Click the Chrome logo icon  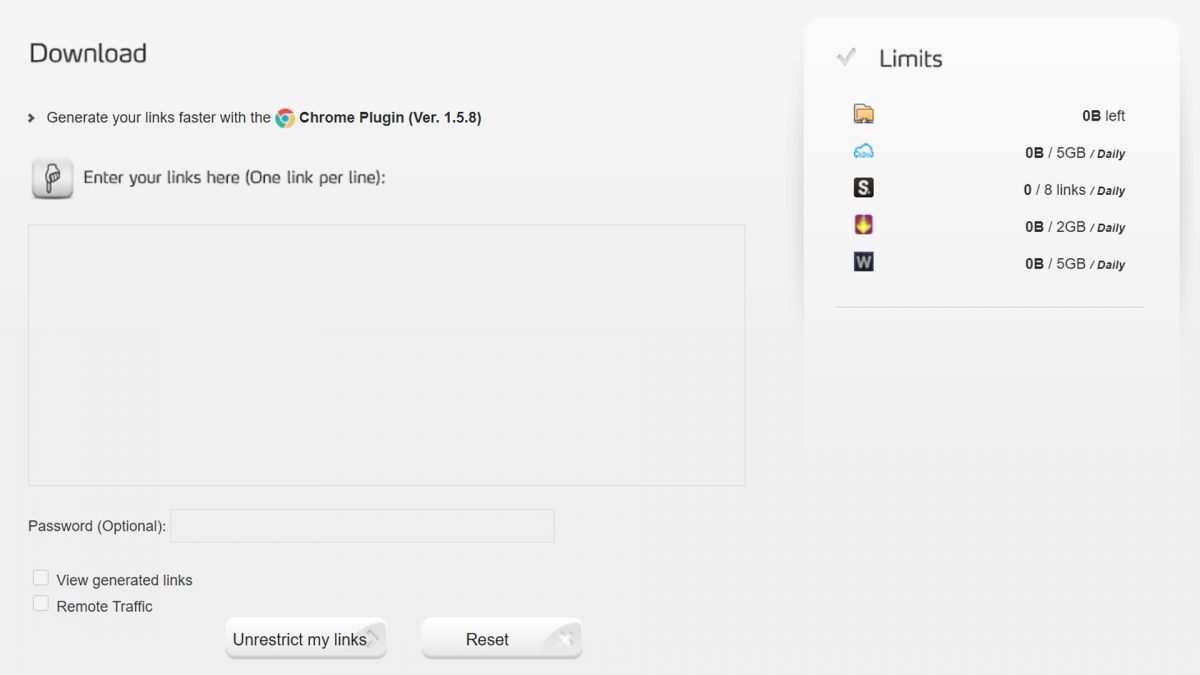coord(285,118)
